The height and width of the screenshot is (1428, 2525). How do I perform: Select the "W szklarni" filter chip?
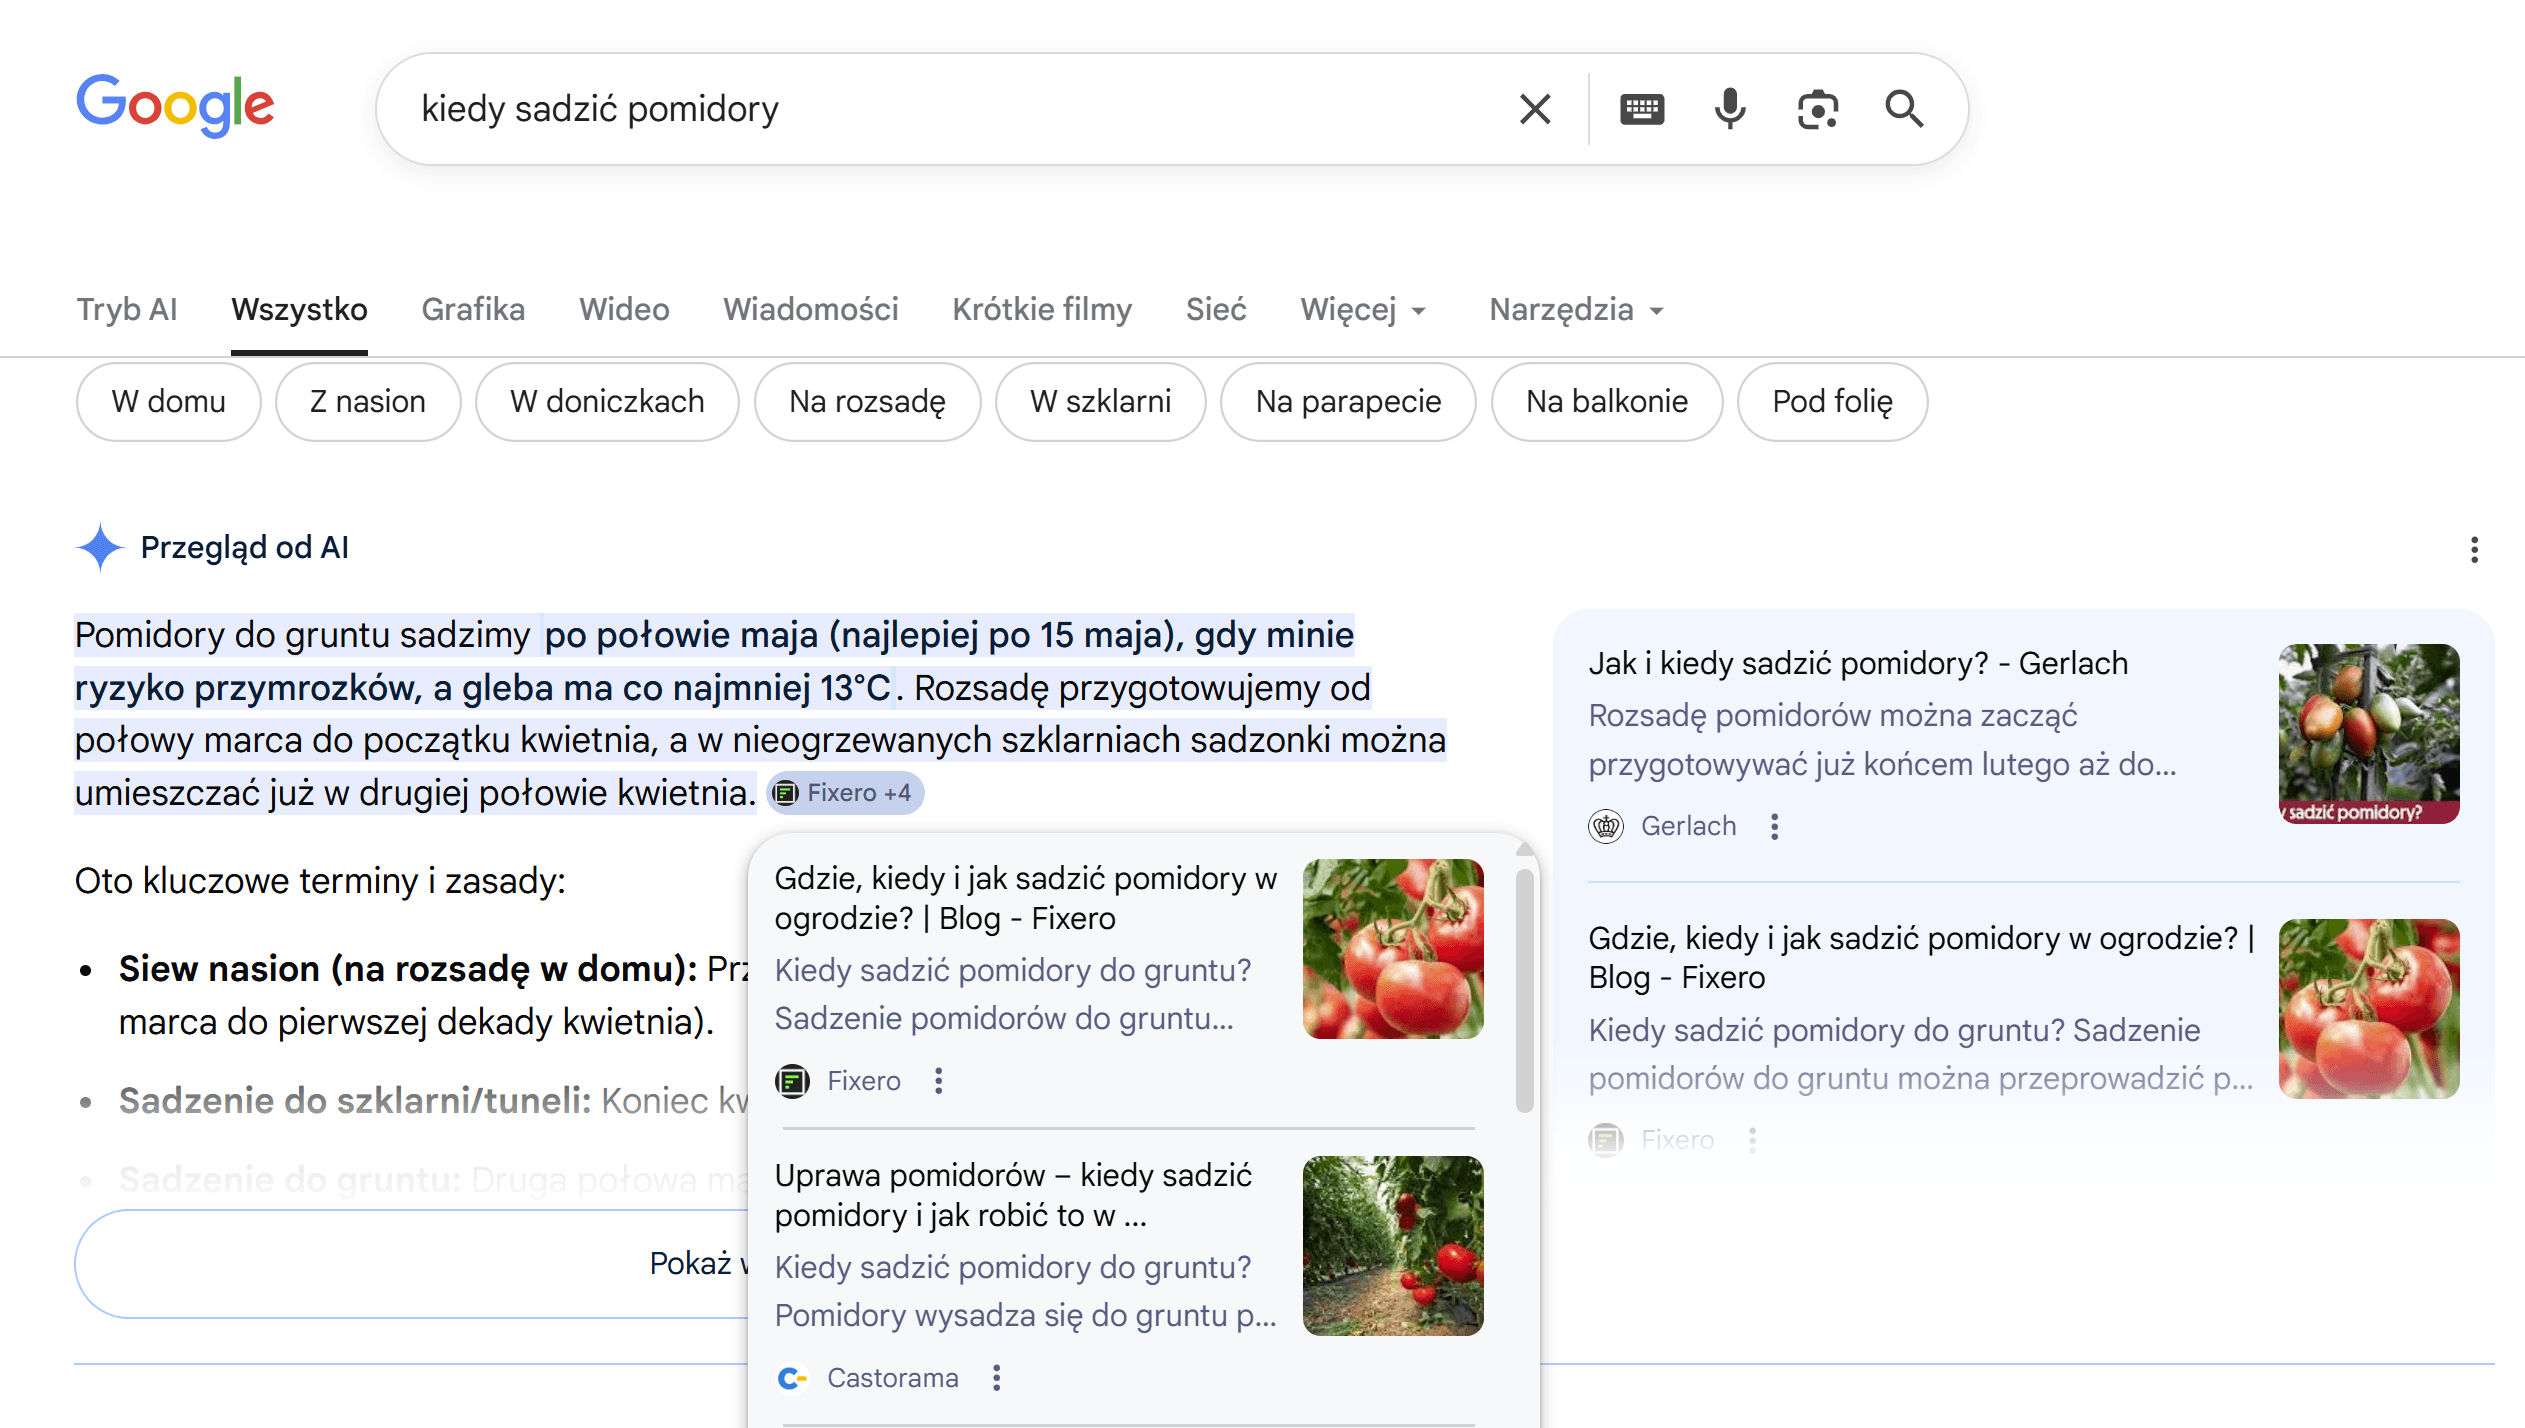click(x=1100, y=402)
